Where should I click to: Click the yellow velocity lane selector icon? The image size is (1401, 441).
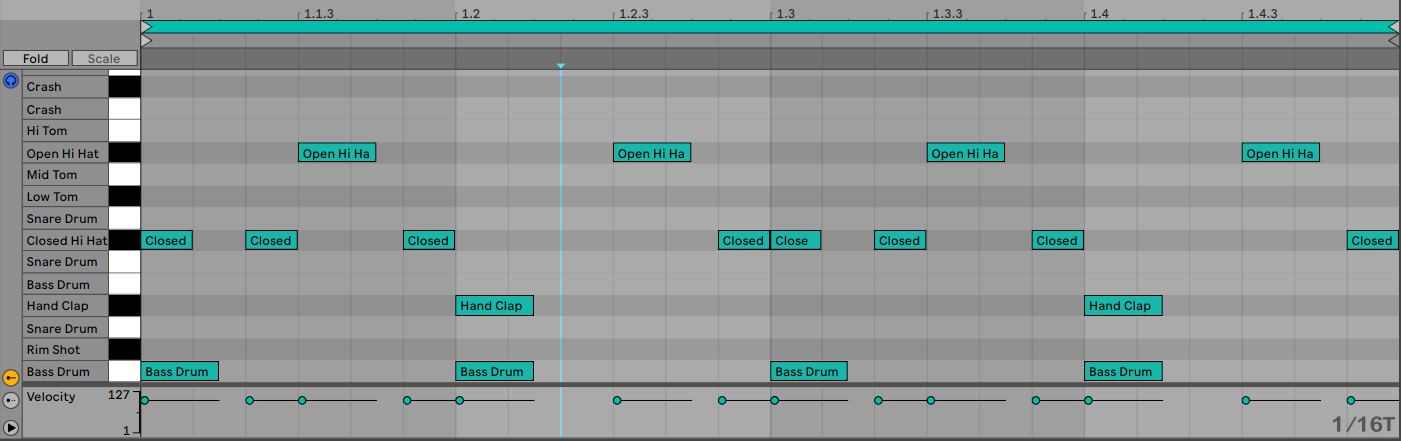[11, 378]
